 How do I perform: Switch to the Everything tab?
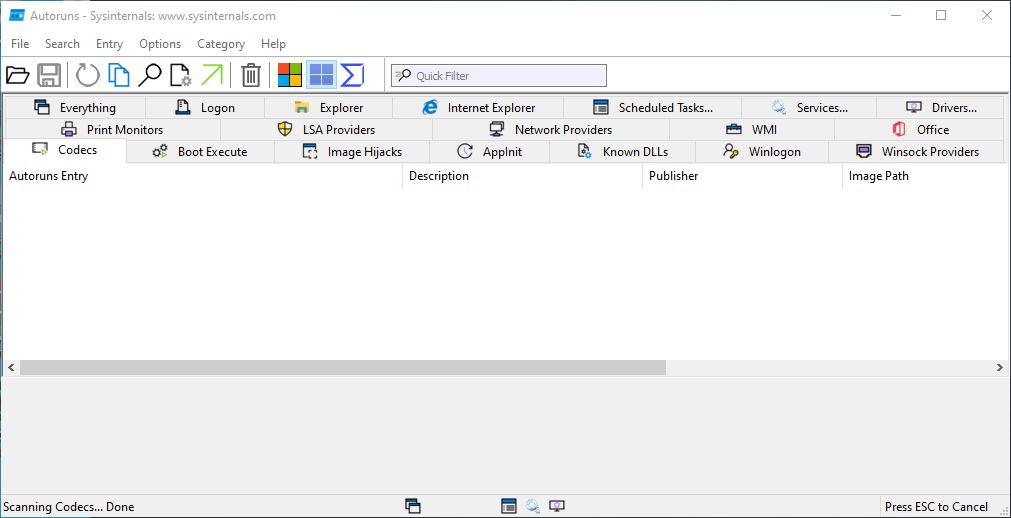(75, 108)
